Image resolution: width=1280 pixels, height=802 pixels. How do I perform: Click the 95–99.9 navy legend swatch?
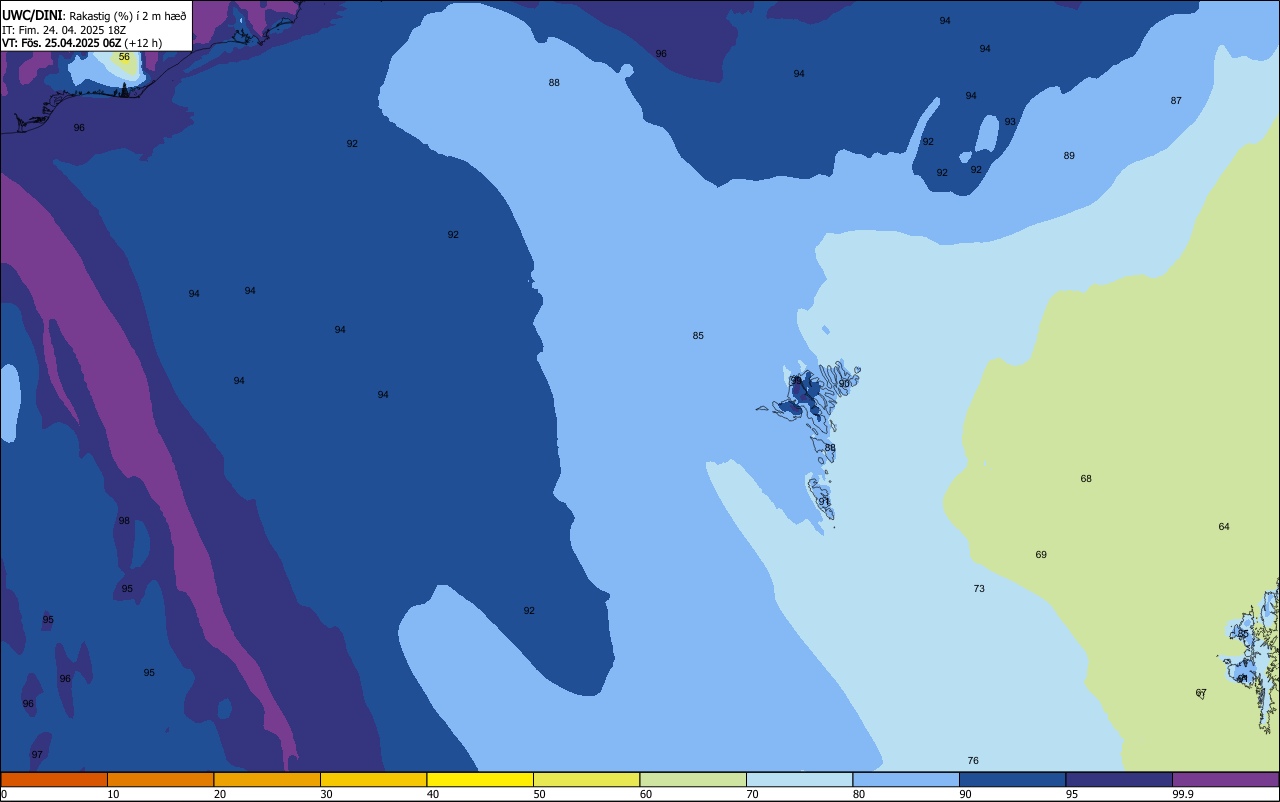1119,779
